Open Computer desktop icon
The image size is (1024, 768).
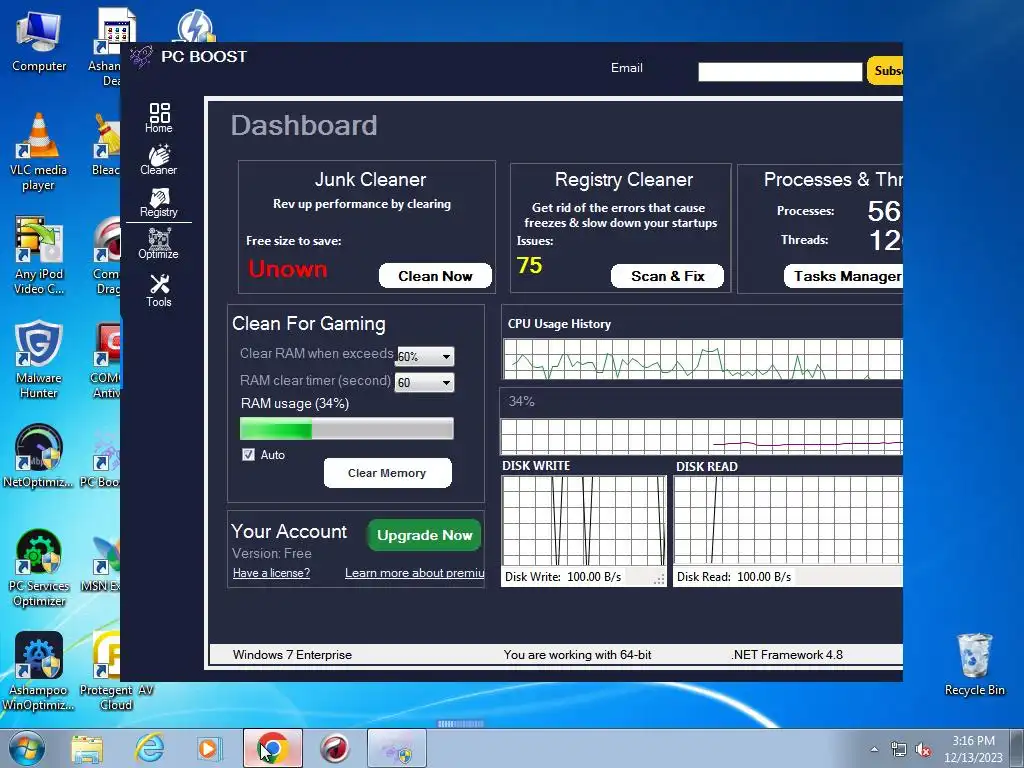39,41
